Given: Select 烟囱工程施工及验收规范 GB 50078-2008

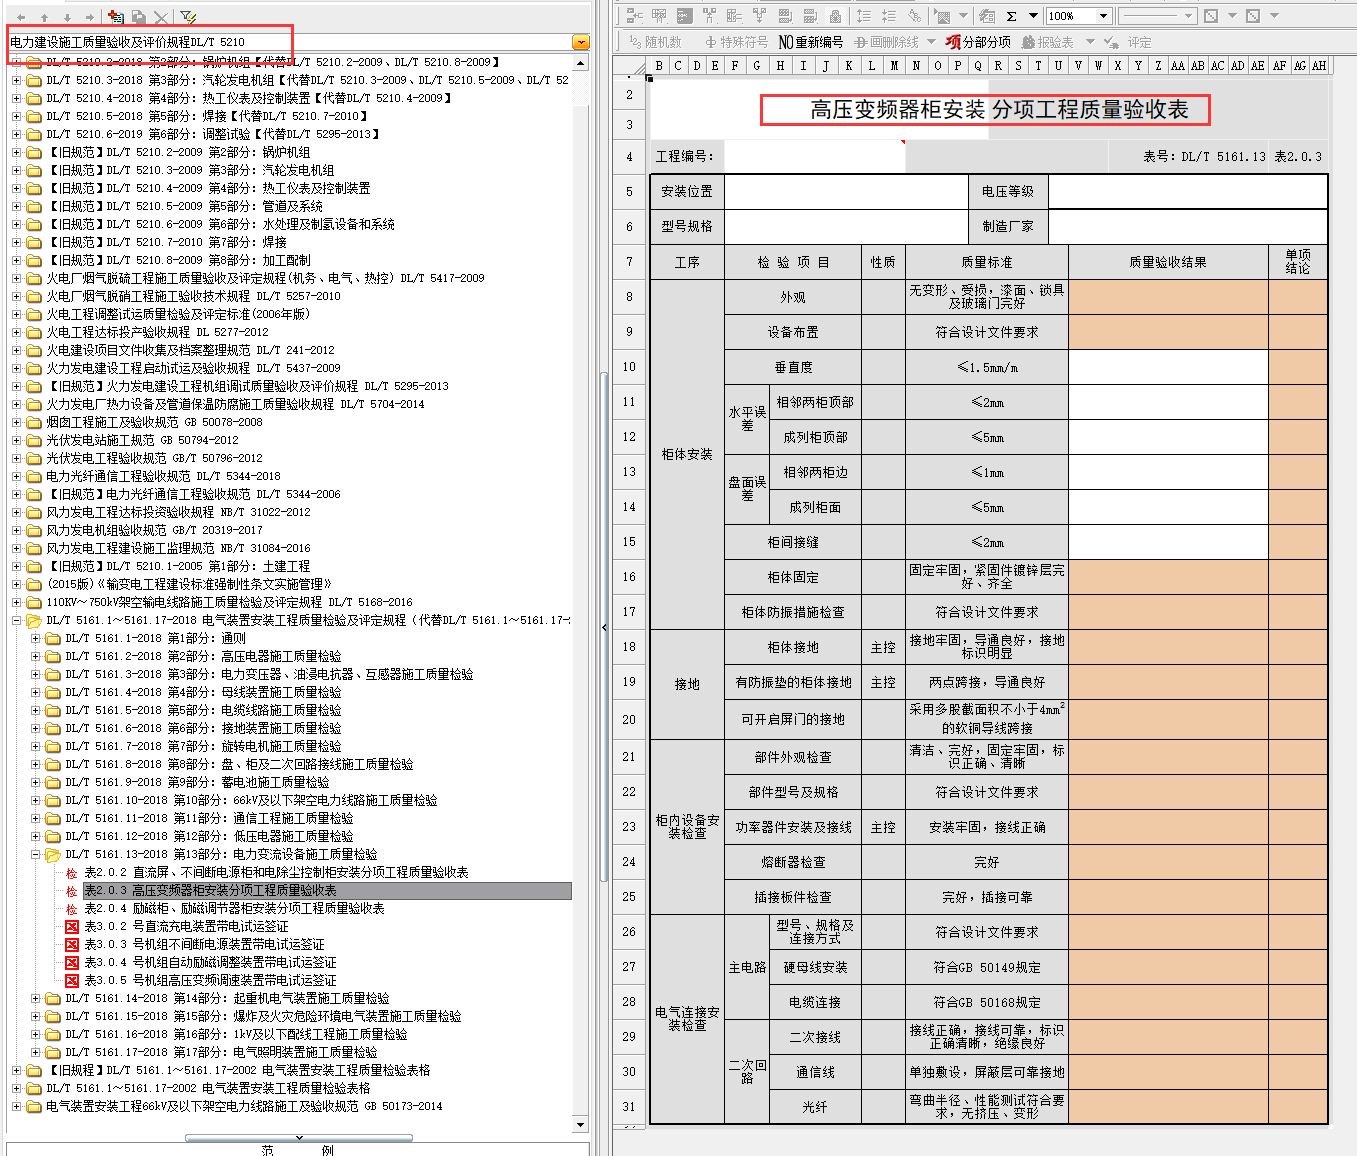Looking at the screenshot, I should [x=154, y=423].
